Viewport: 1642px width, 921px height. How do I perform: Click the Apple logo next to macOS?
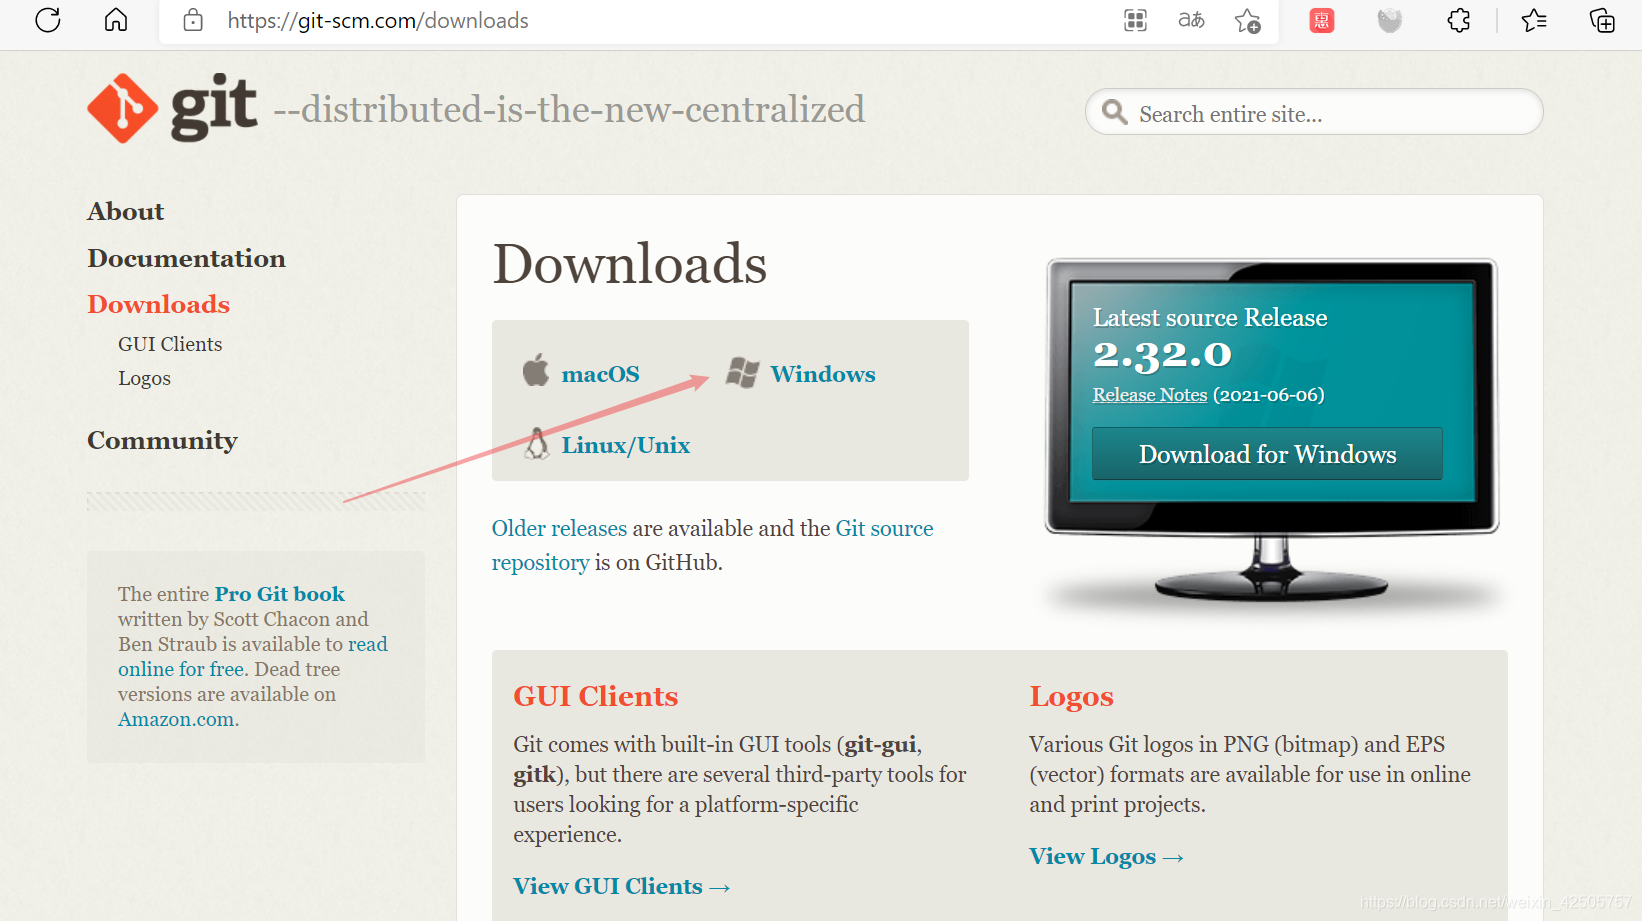(x=536, y=370)
